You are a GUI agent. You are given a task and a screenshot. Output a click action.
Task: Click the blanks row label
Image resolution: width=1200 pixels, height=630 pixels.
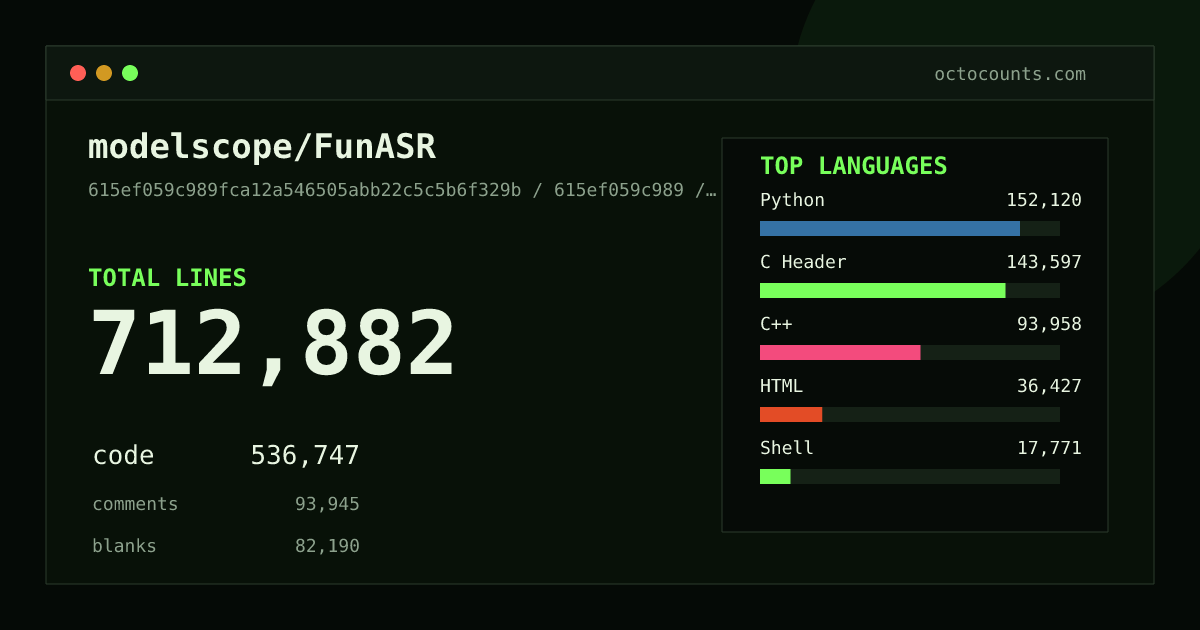tap(124, 546)
